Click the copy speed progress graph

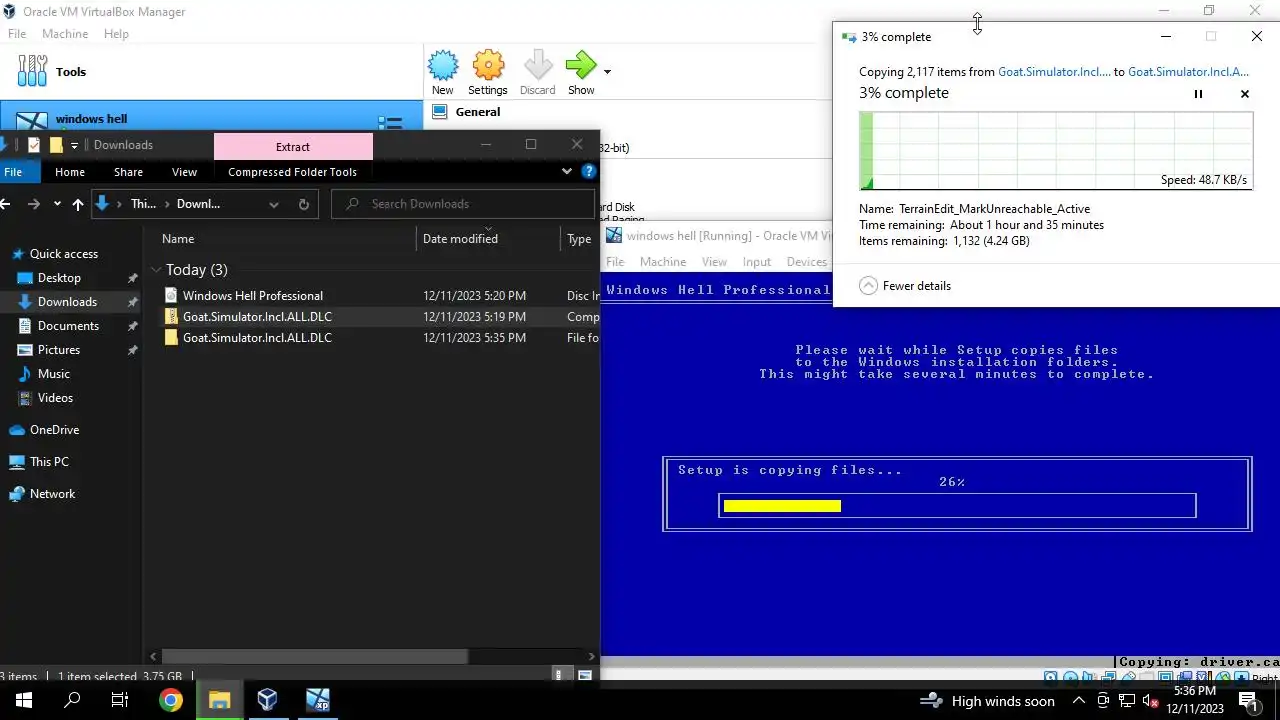(x=1056, y=151)
